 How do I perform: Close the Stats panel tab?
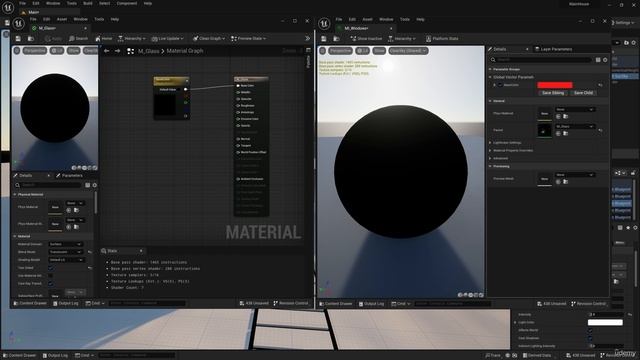point(141,251)
